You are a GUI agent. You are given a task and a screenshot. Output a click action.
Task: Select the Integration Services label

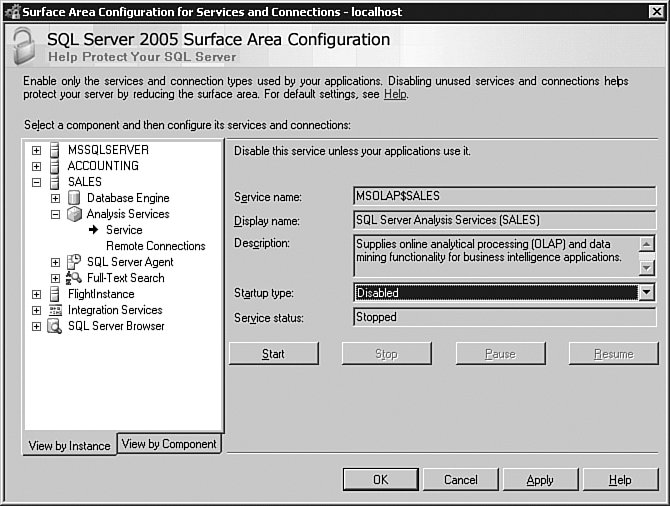point(115,310)
